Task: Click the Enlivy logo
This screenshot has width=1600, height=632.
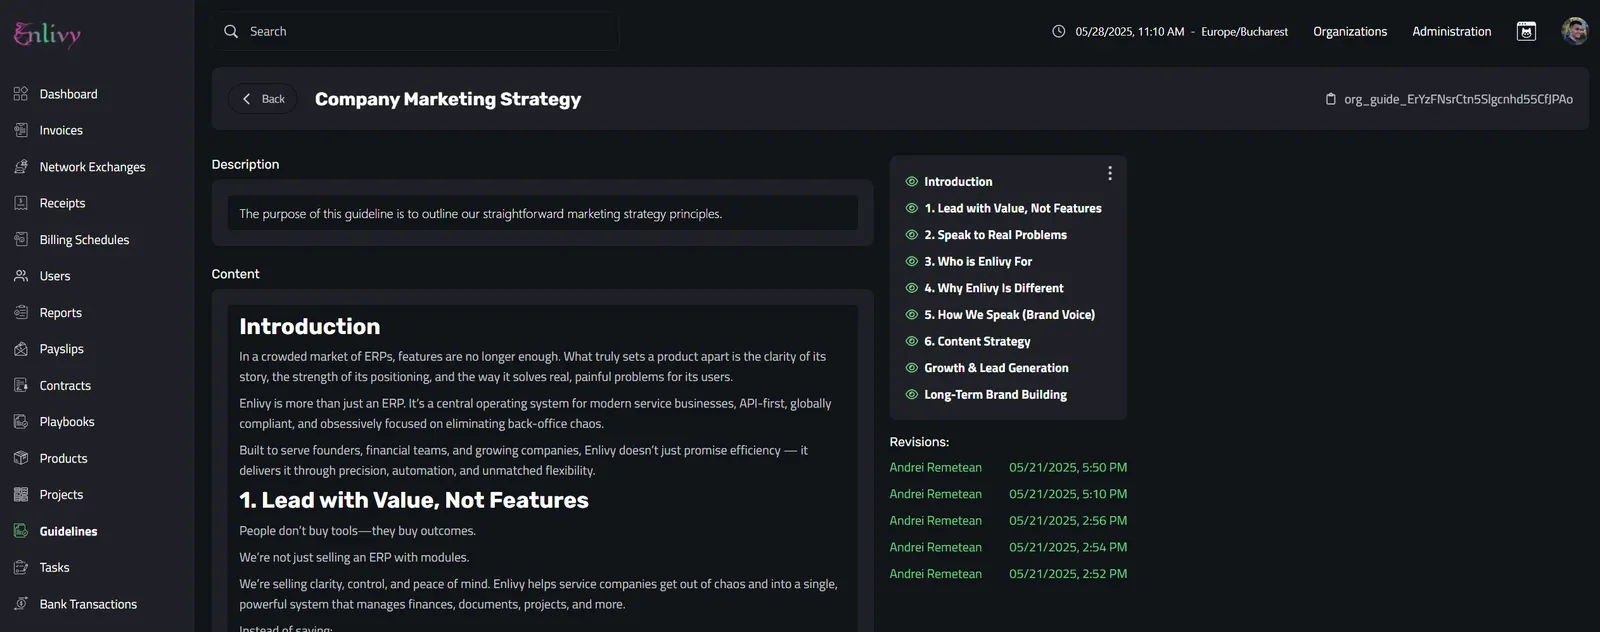Action: tap(47, 34)
